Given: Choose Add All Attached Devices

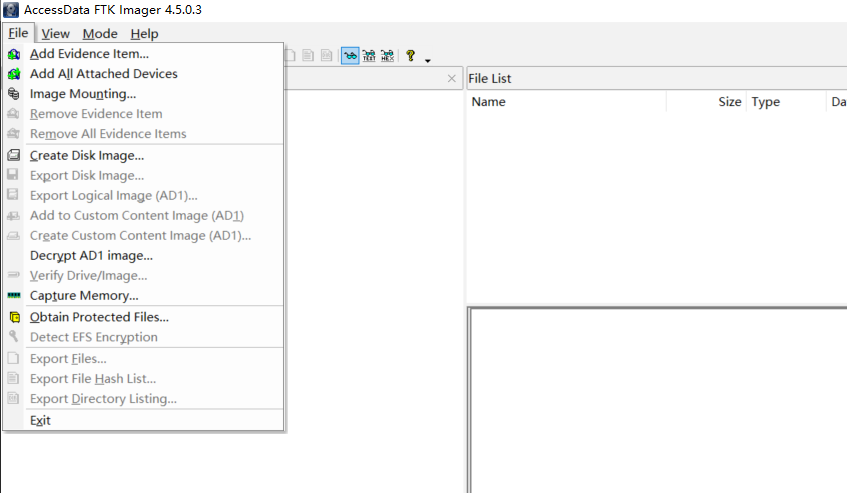Looking at the screenshot, I should 104,74.
